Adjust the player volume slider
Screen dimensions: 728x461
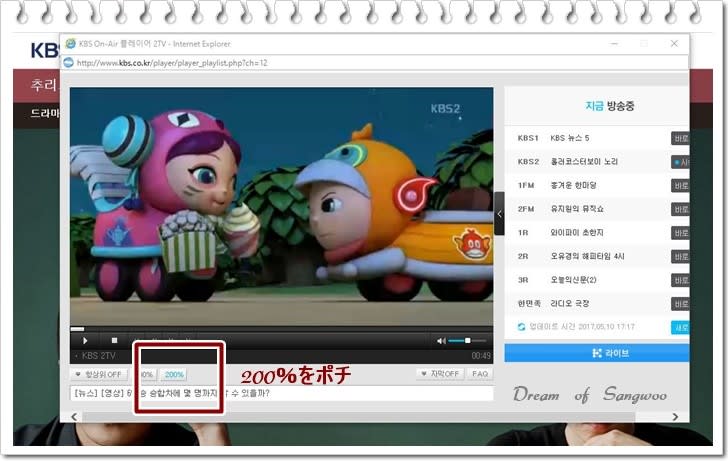[x=467, y=341]
